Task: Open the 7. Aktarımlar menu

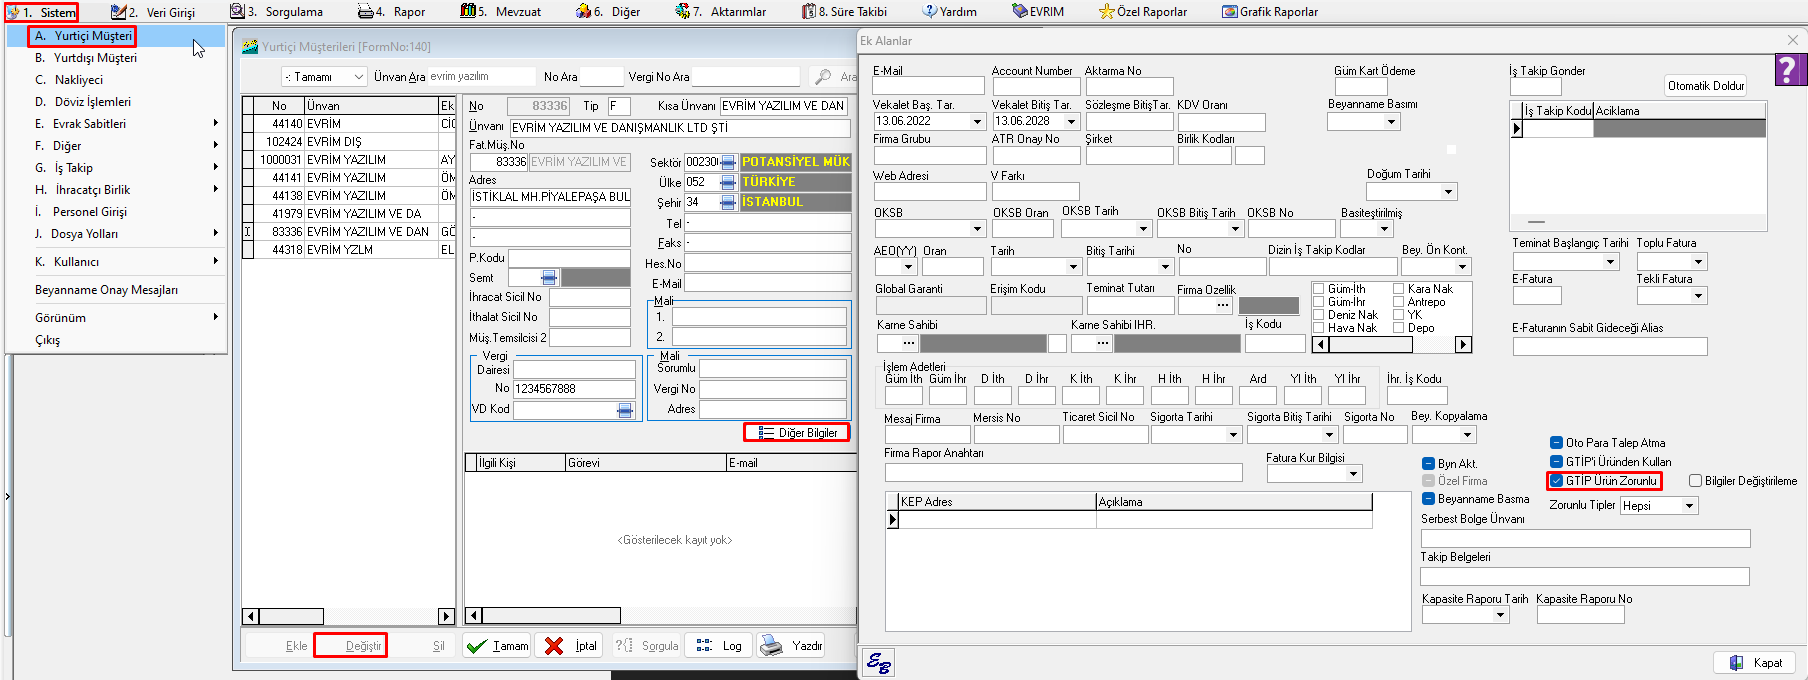Action: point(720,12)
